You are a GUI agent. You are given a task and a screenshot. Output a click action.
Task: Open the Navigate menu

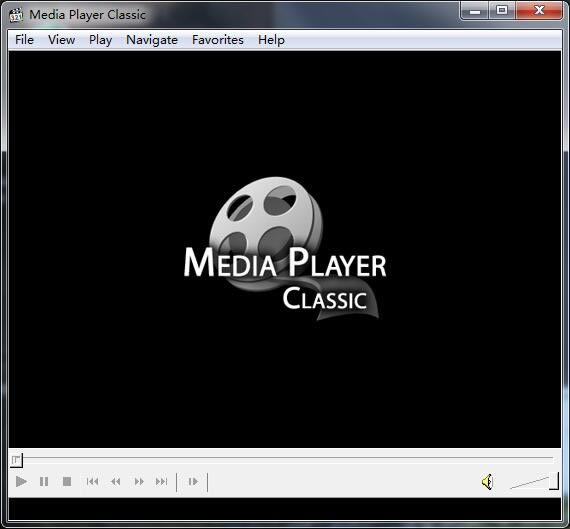click(x=152, y=40)
